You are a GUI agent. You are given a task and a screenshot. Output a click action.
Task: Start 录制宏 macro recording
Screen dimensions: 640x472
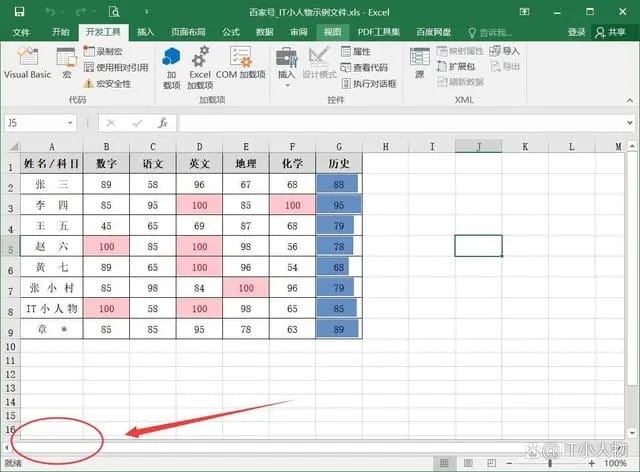click(103, 51)
